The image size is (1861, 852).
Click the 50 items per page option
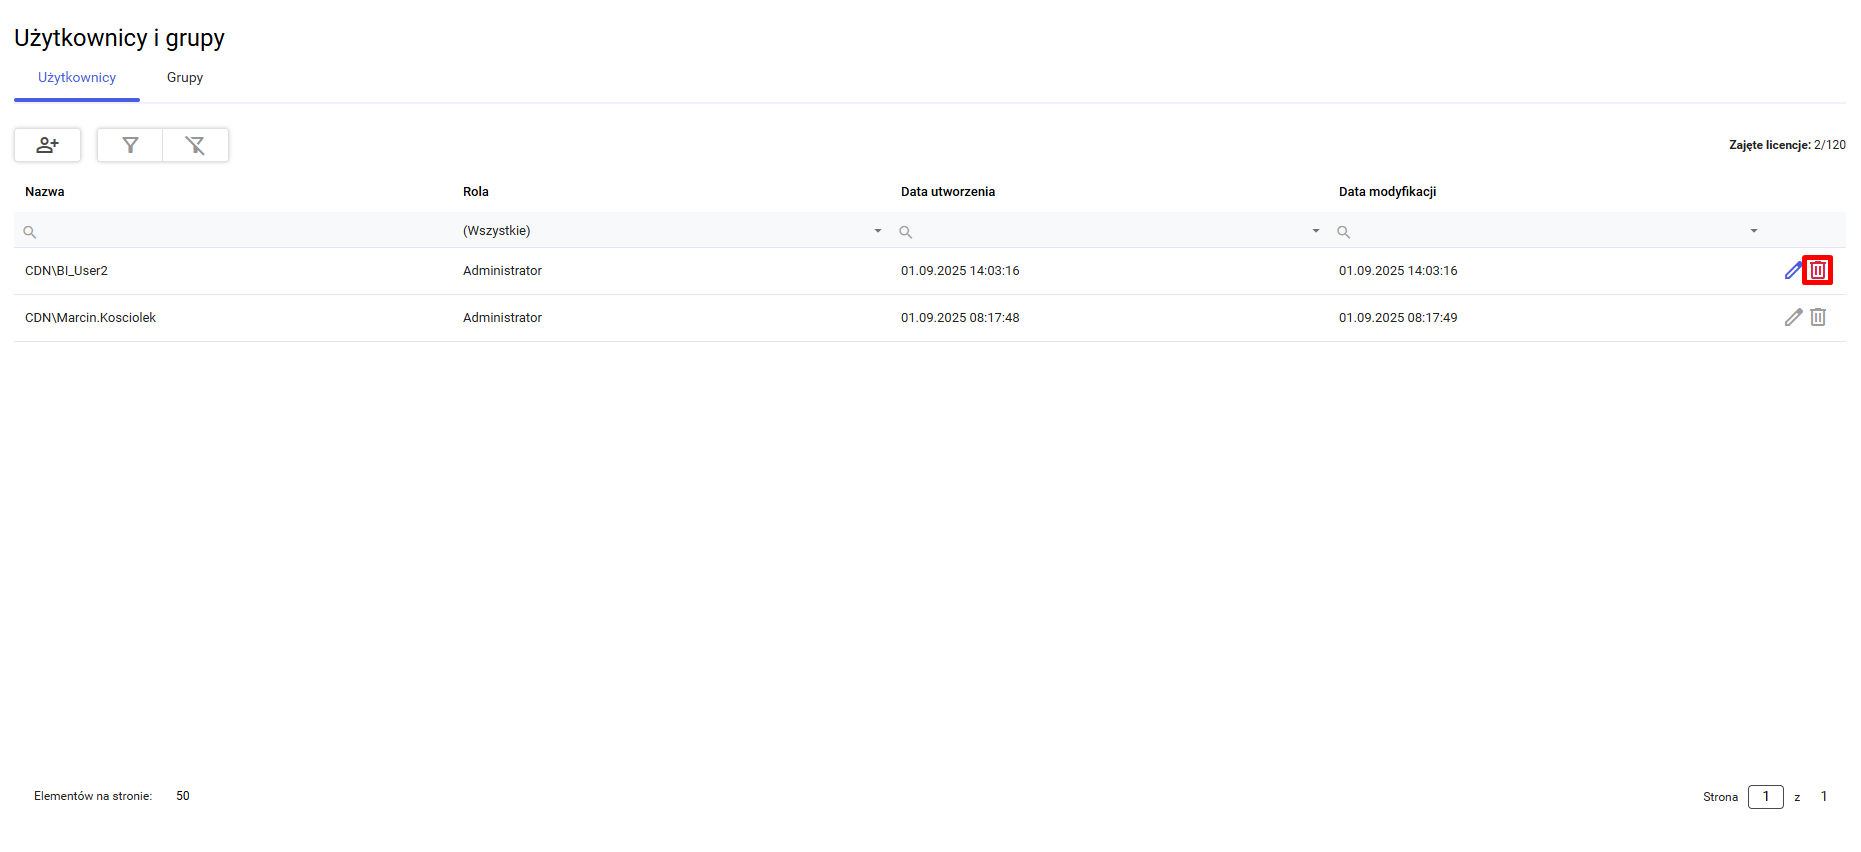coord(183,796)
